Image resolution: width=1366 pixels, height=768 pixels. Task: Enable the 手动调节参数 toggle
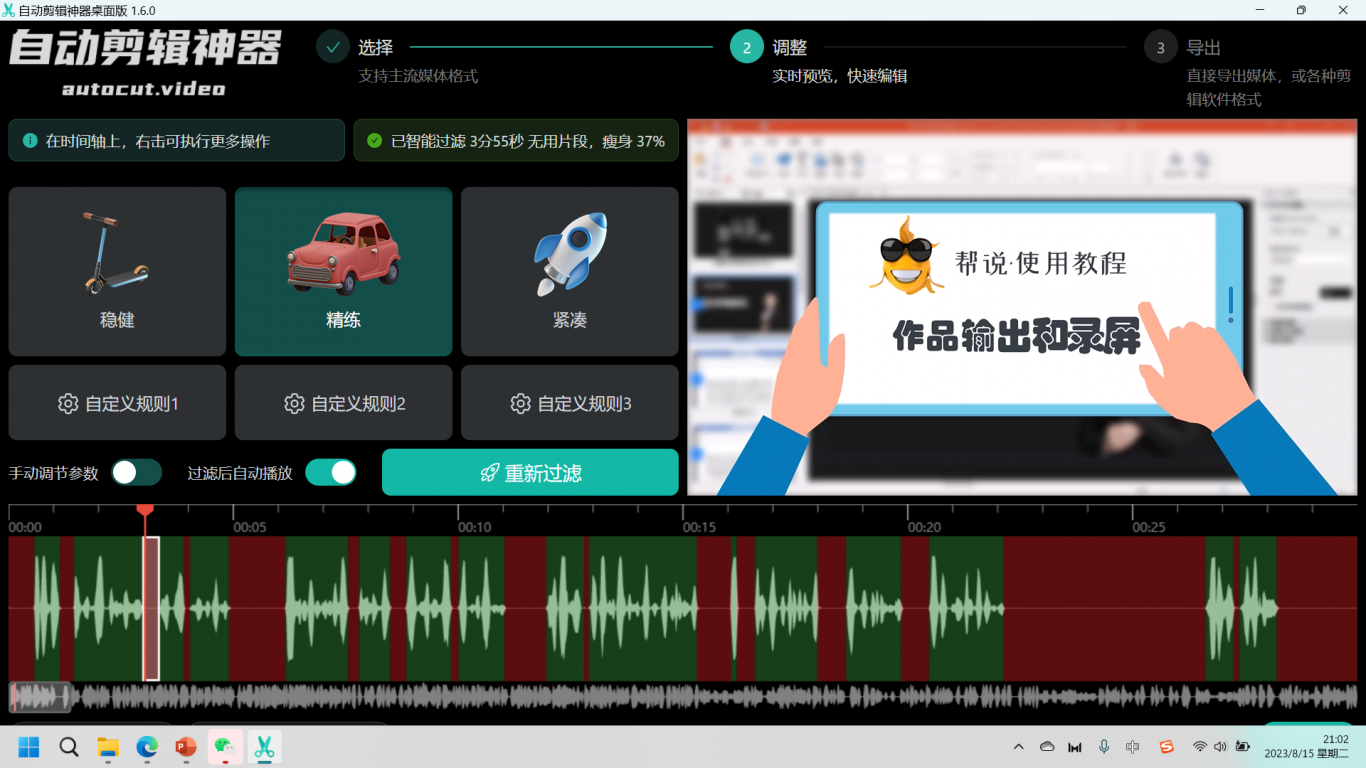pos(136,473)
